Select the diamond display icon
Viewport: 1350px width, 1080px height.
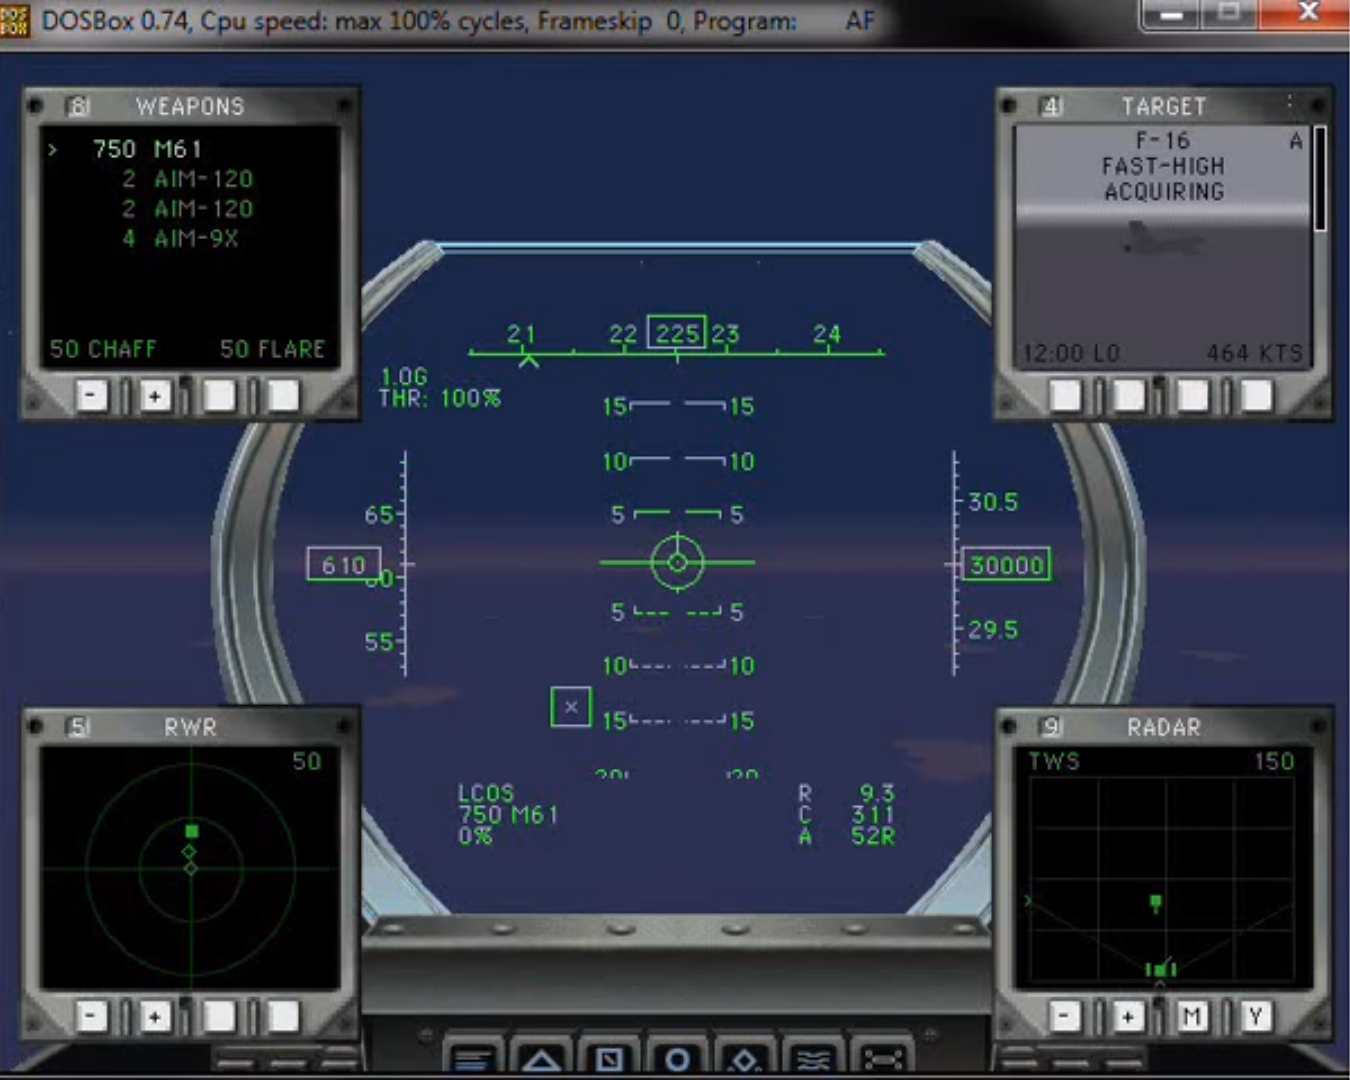click(744, 1057)
